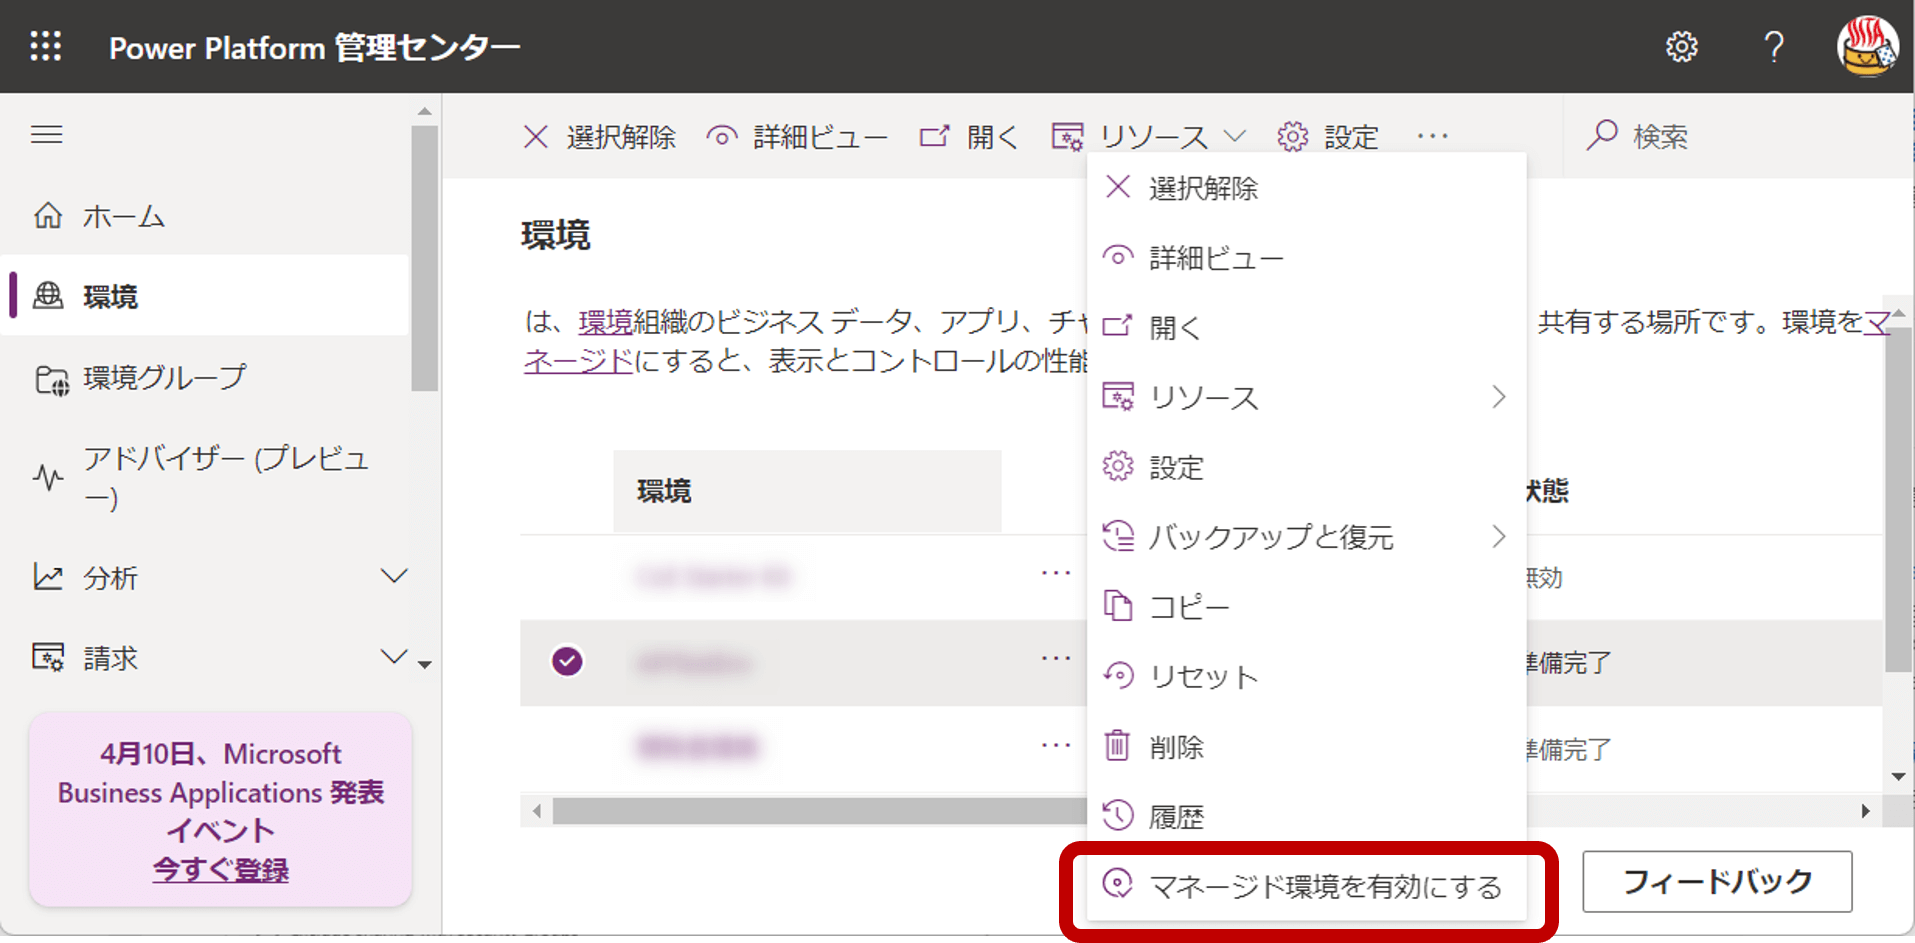1915x943 pixels.
Task: Click the フィードバック button
Action: pos(1717,881)
